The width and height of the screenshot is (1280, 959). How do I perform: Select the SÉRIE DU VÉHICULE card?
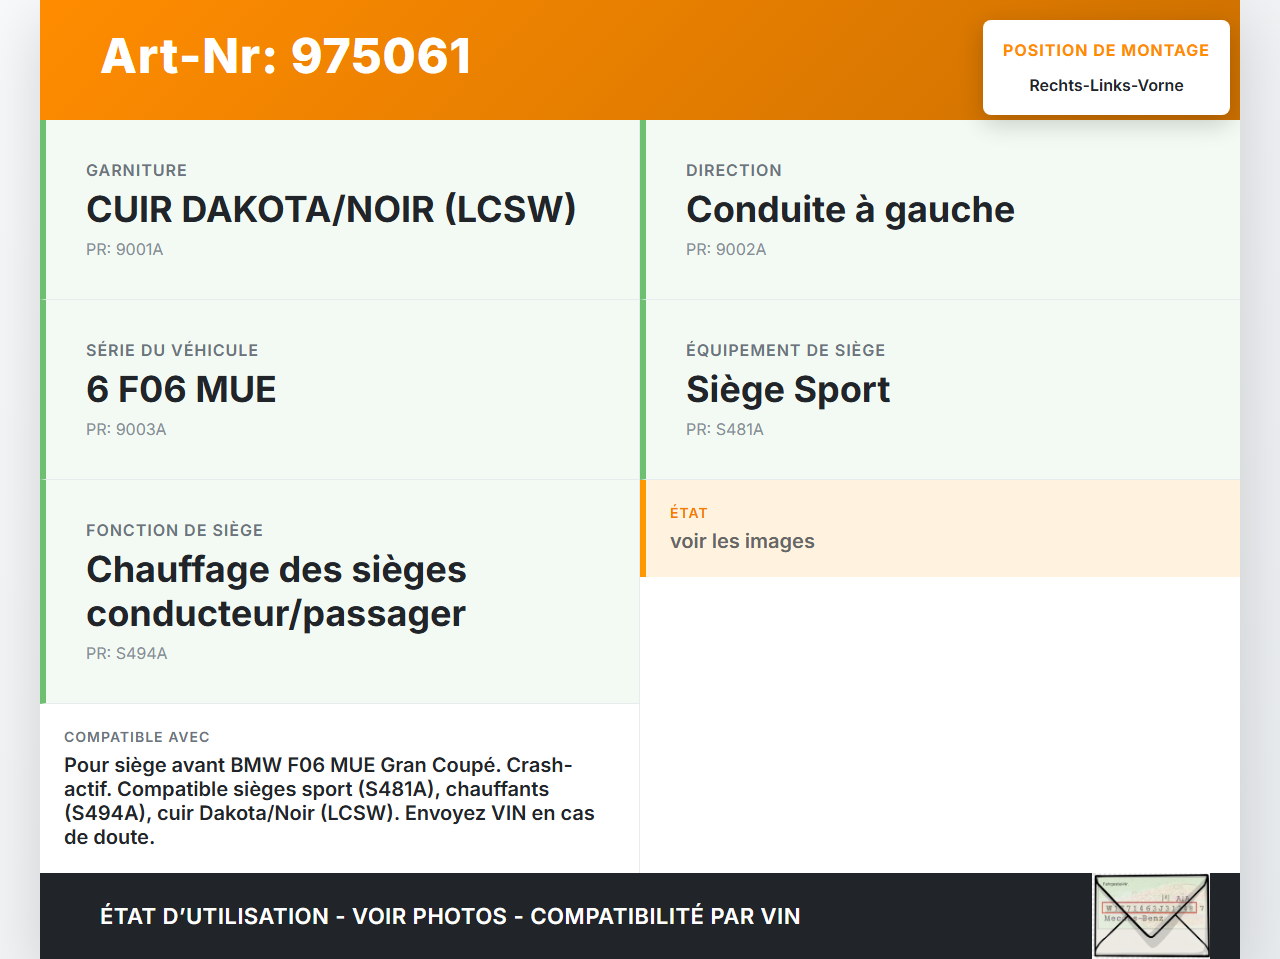tap(340, 390)
